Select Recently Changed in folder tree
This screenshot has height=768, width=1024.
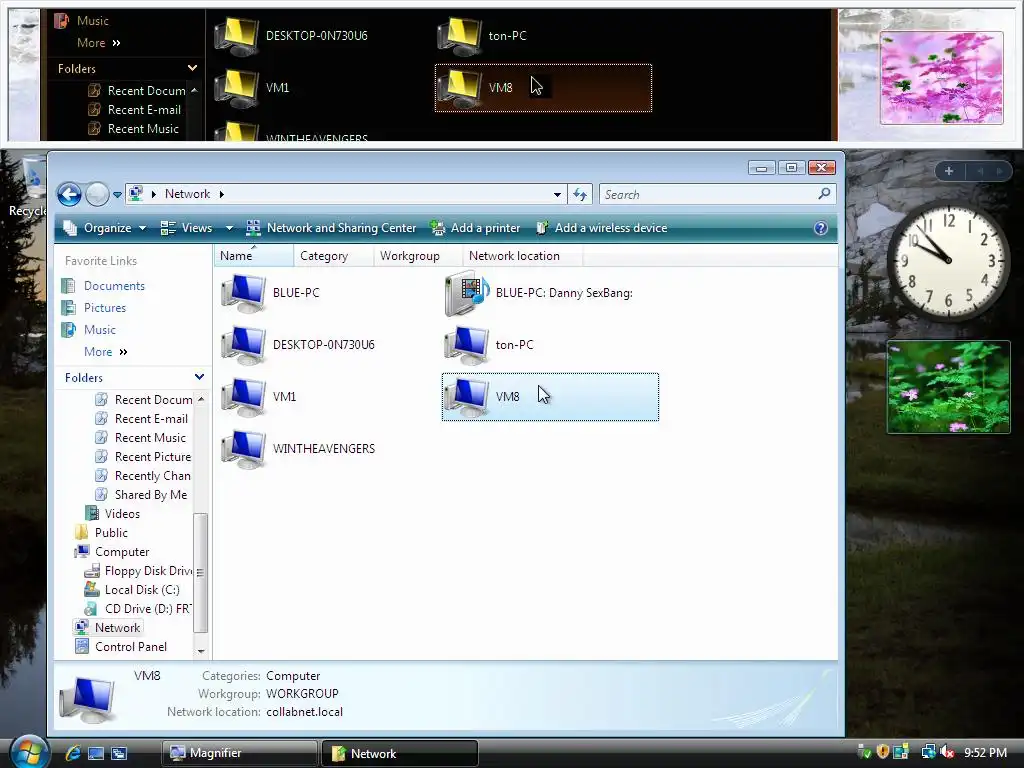(143, 475)
